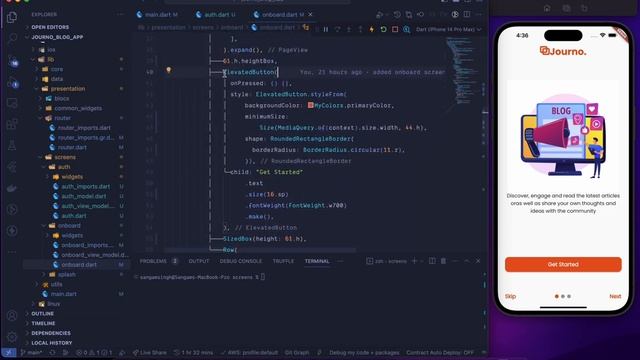Image resolution: width=640 pixels, height=360 pixels.
Task: Expand the OUTLINE section
Action: pyautogui.click(x=42, y=313)
